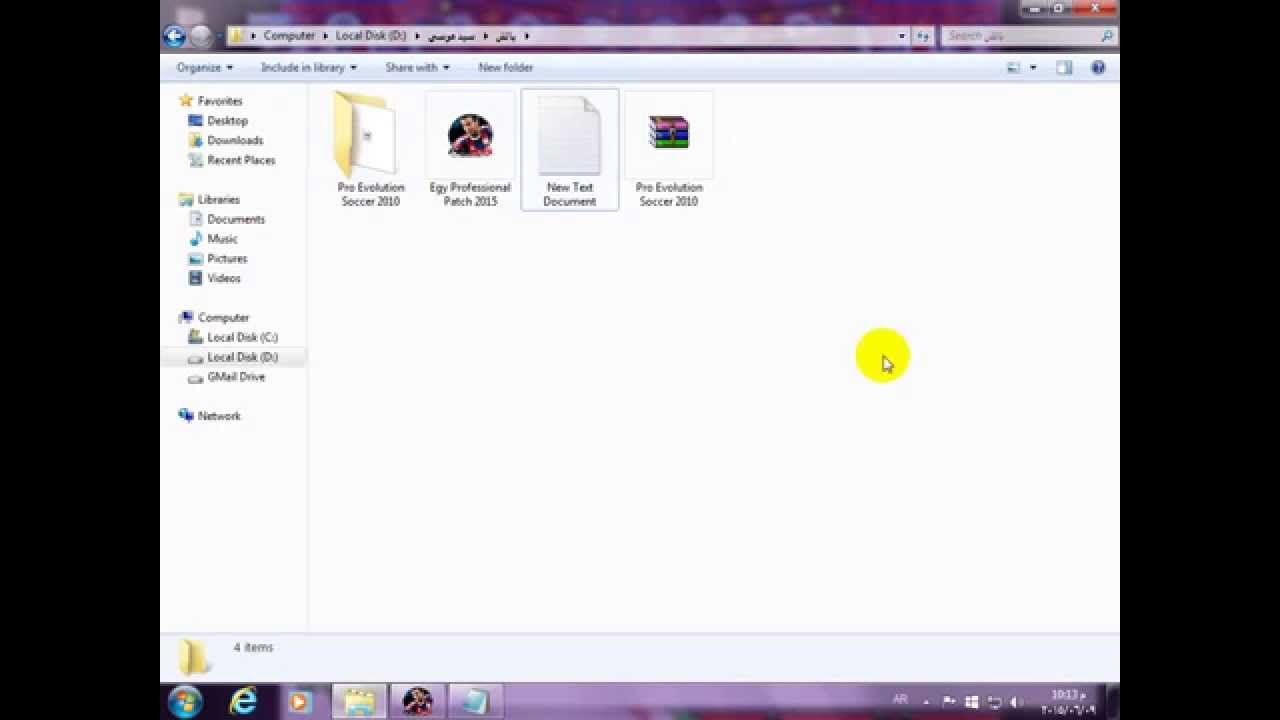Select the Pro Evolution Soccer 2010 WinRAR archive
The width and height of the screenshot is (1280, 720).
[x=669, y=150]
